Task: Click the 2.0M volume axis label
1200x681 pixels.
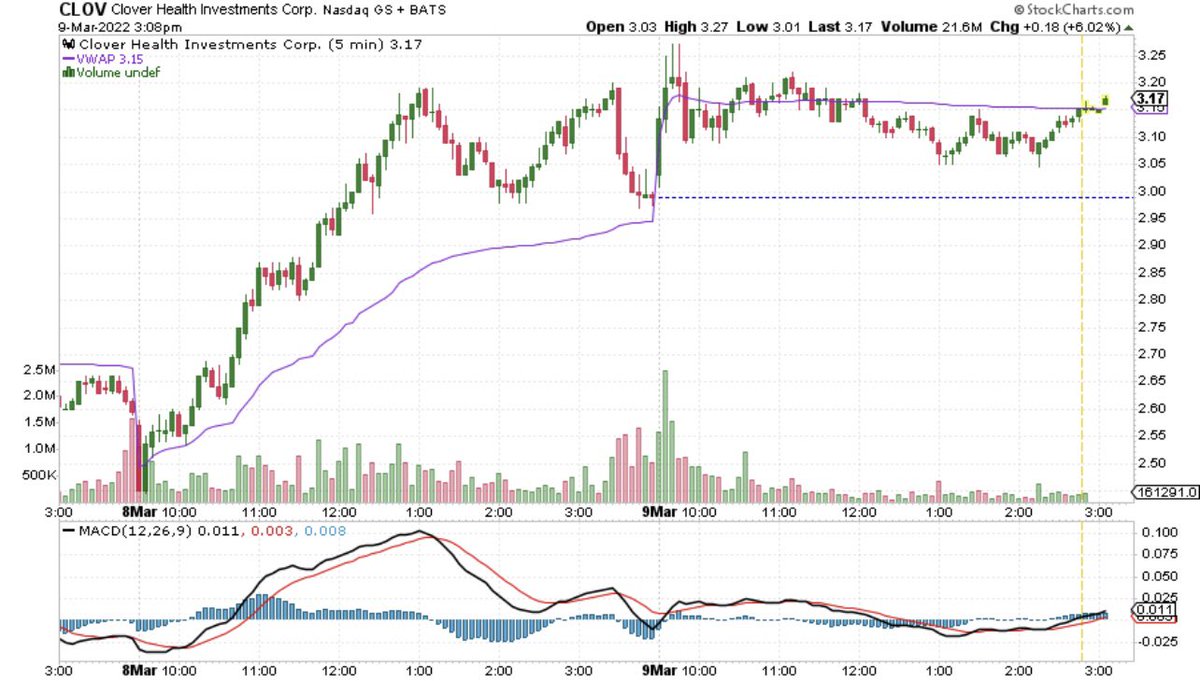Action: tap(41, 395)
